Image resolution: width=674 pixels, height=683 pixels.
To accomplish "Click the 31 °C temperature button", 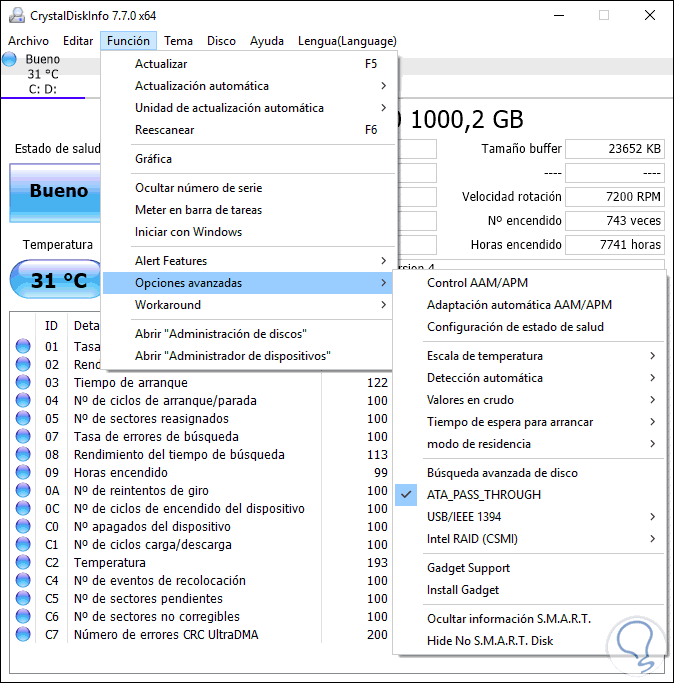I will [56, 279].
